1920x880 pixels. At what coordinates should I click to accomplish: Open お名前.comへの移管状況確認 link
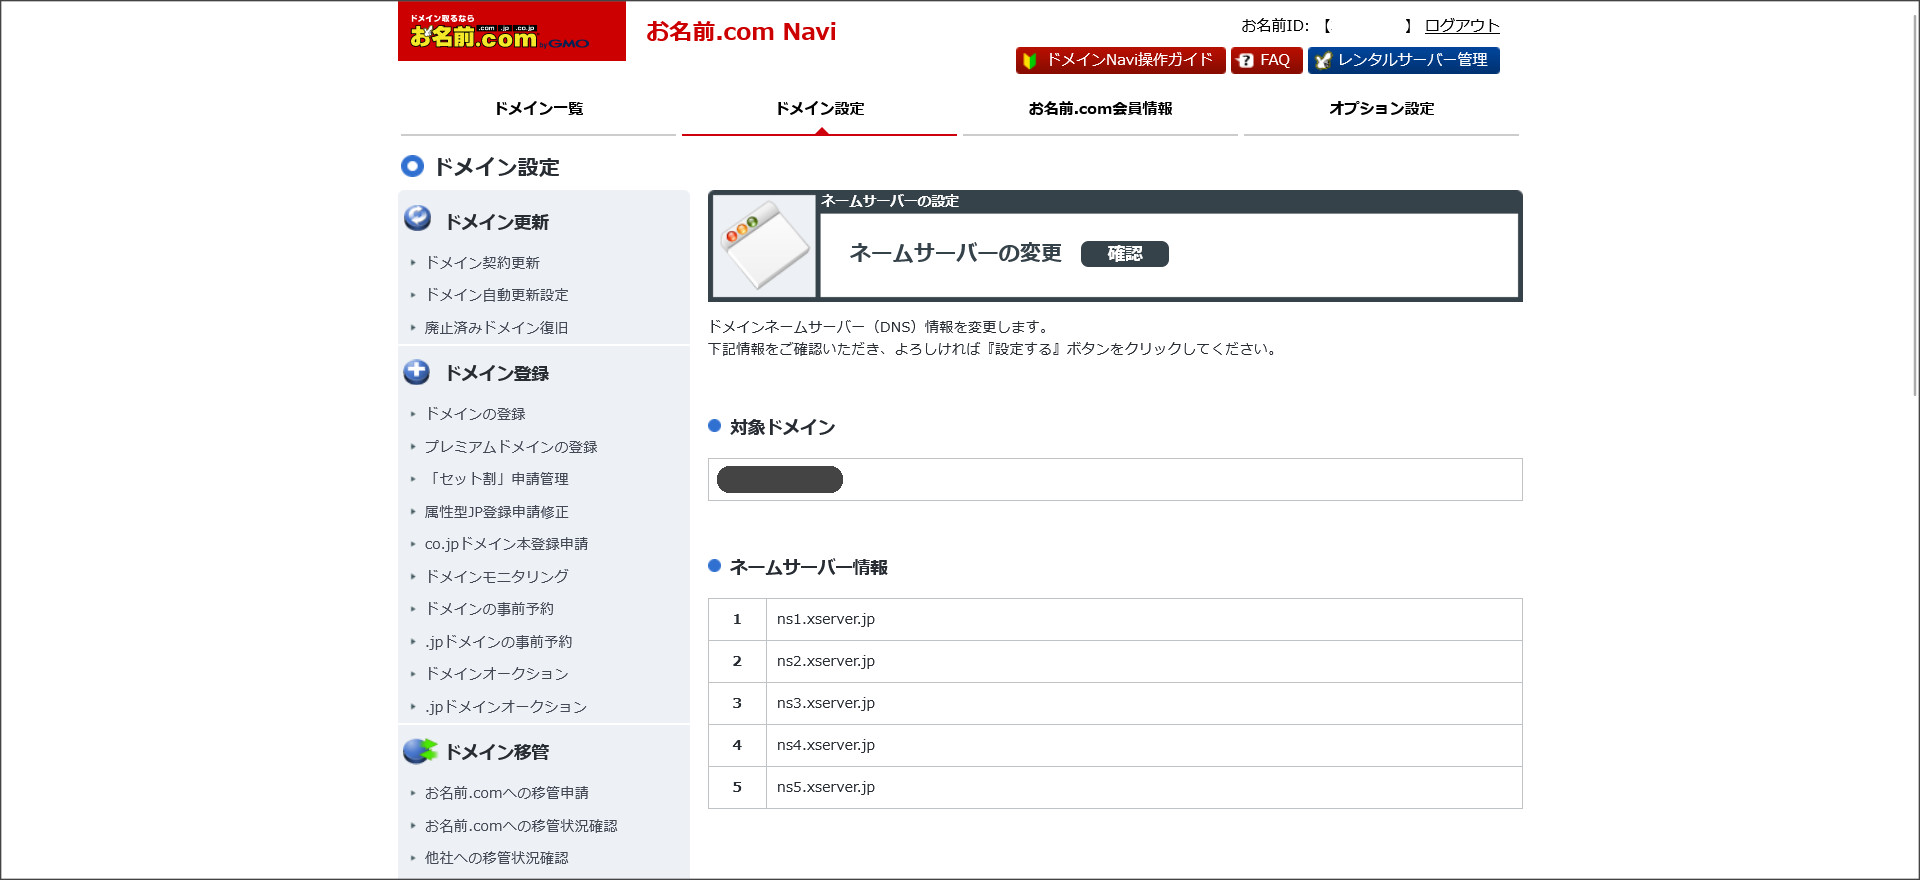tap(521, 826)
